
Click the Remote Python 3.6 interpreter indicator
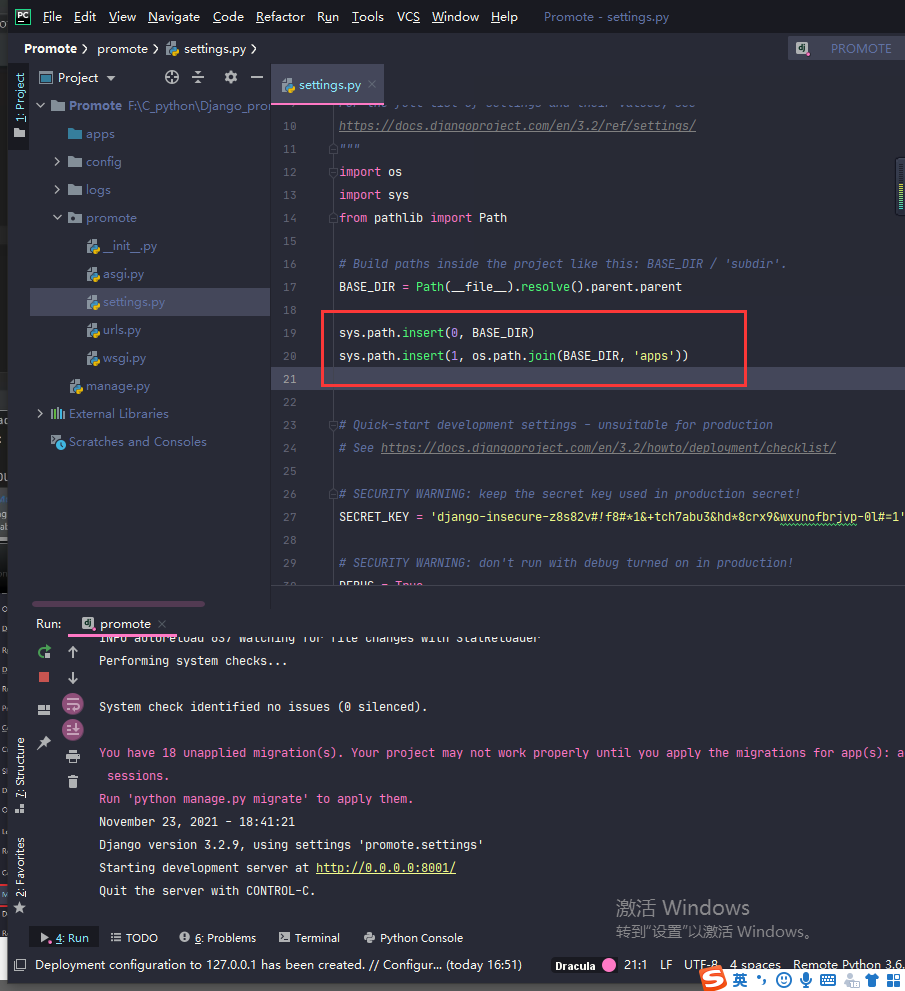[847, 965]
